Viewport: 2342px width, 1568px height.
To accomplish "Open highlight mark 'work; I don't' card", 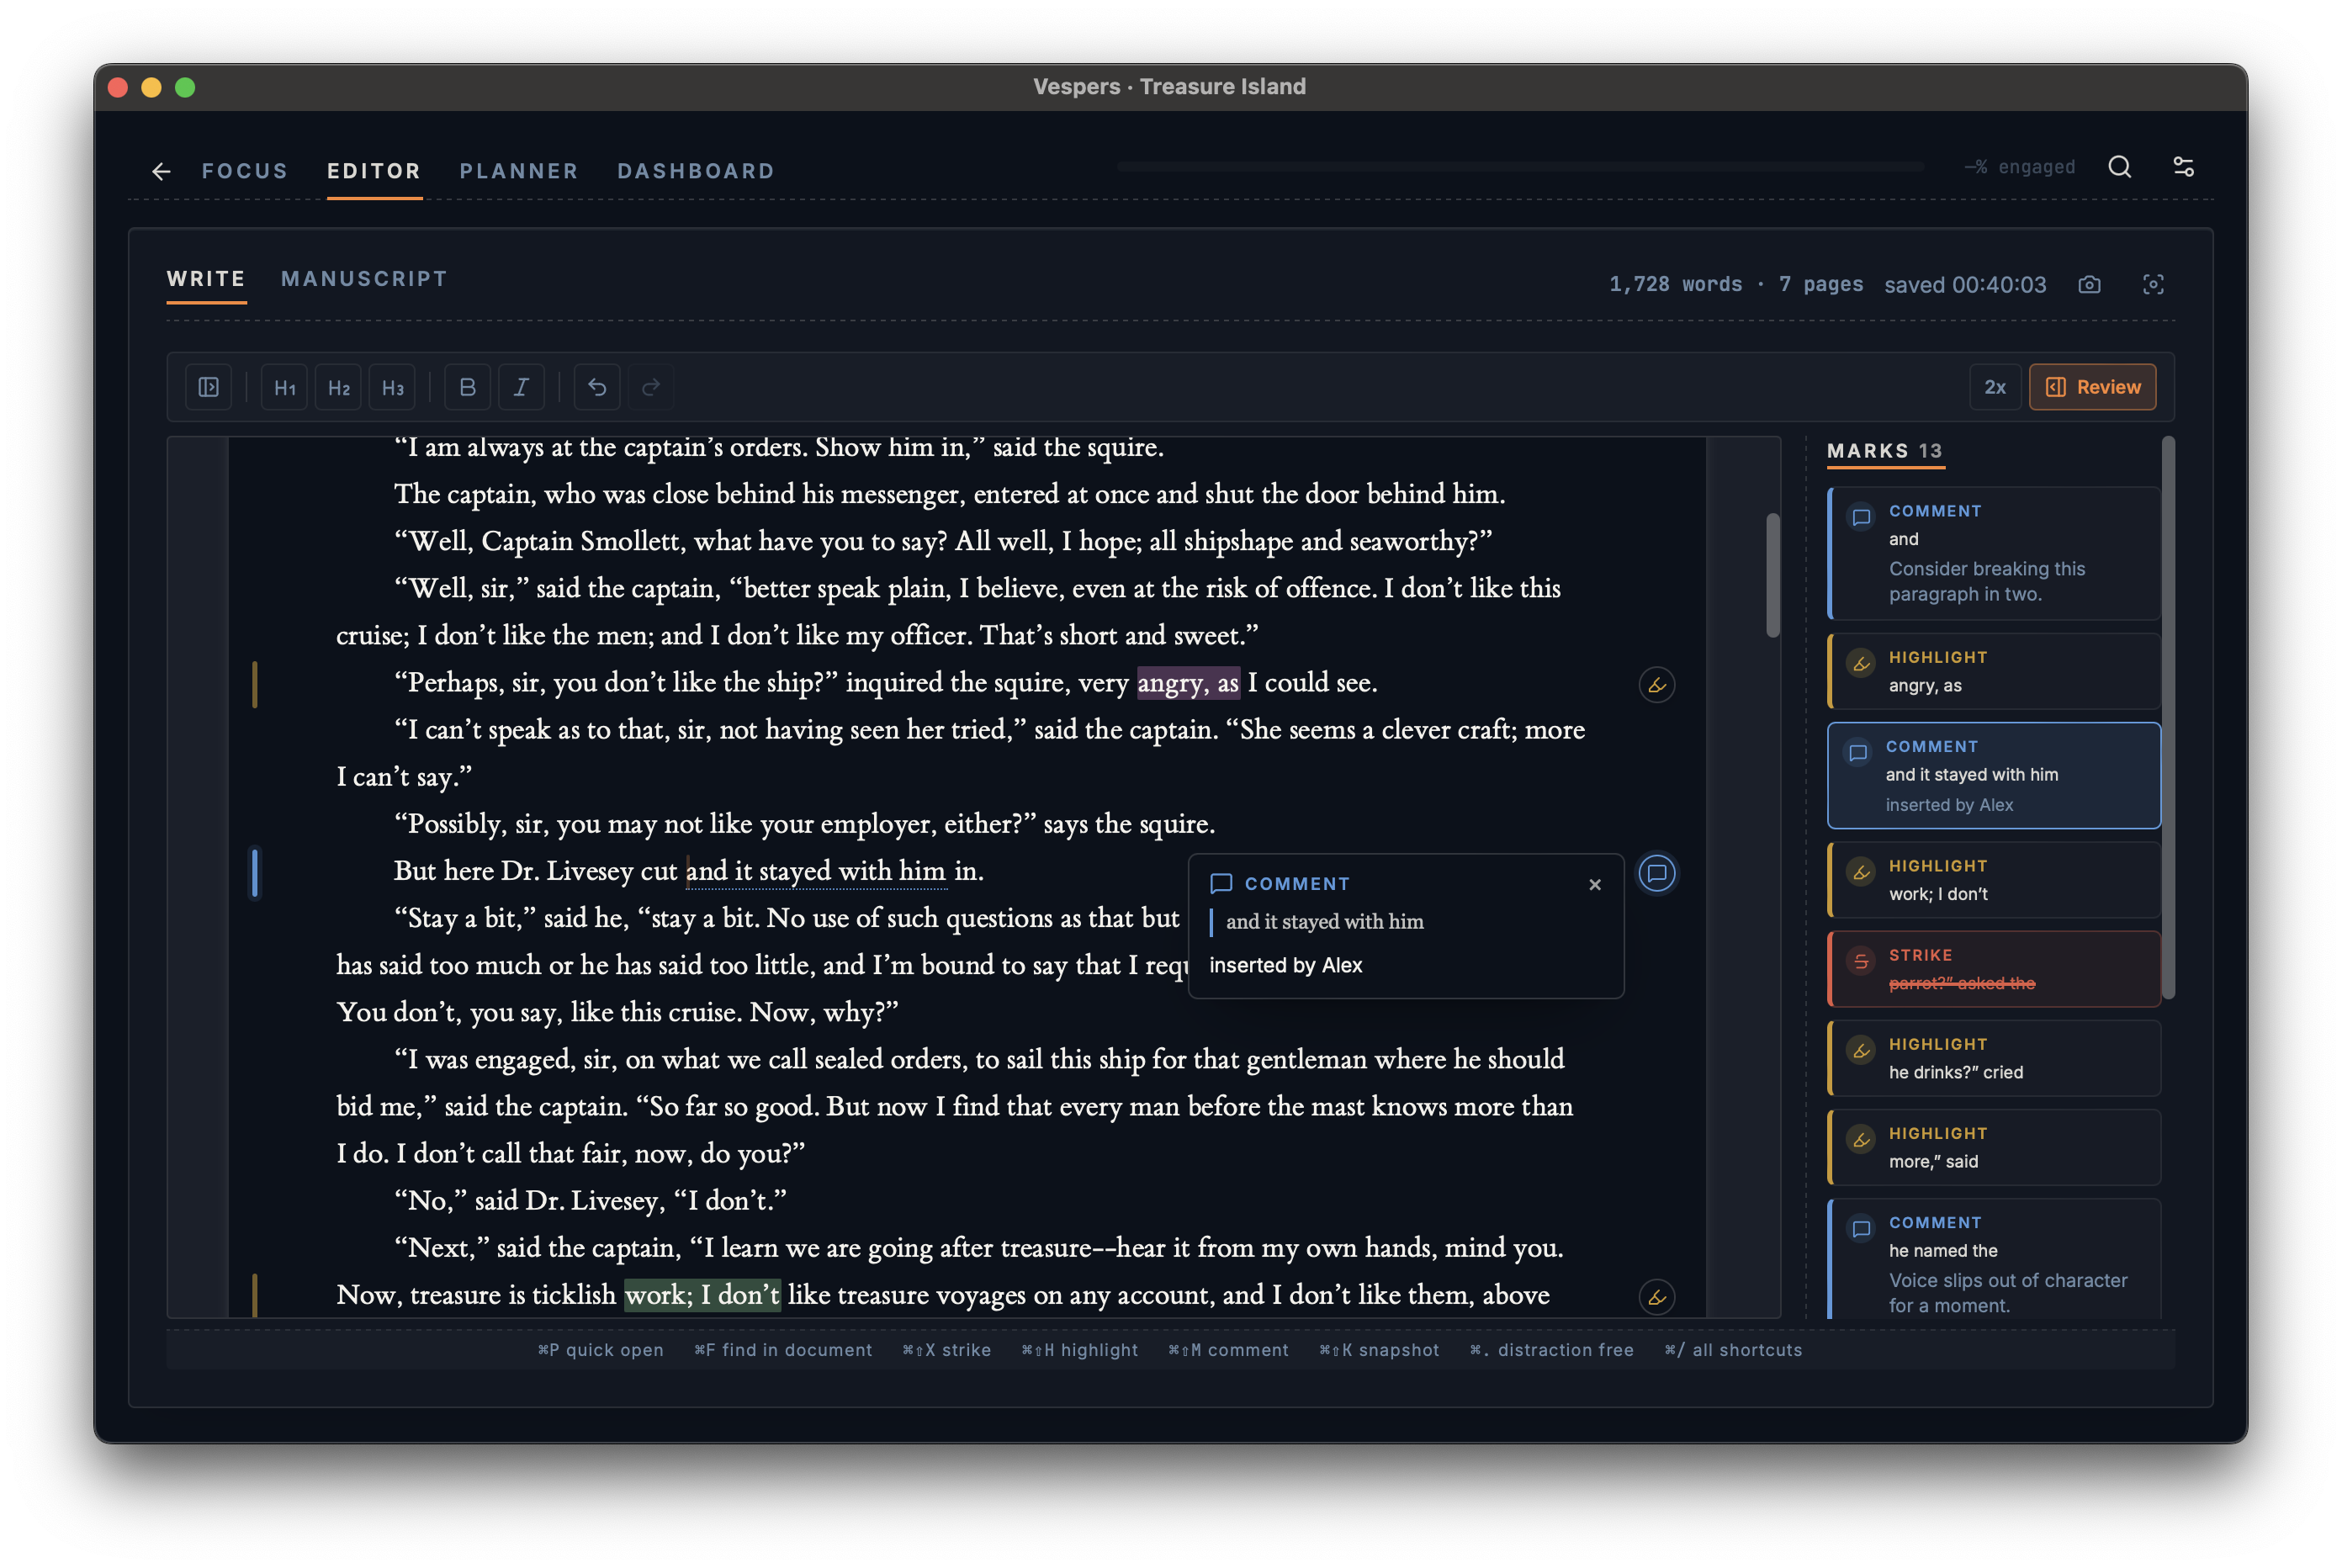I will (x=1993, y=880).
